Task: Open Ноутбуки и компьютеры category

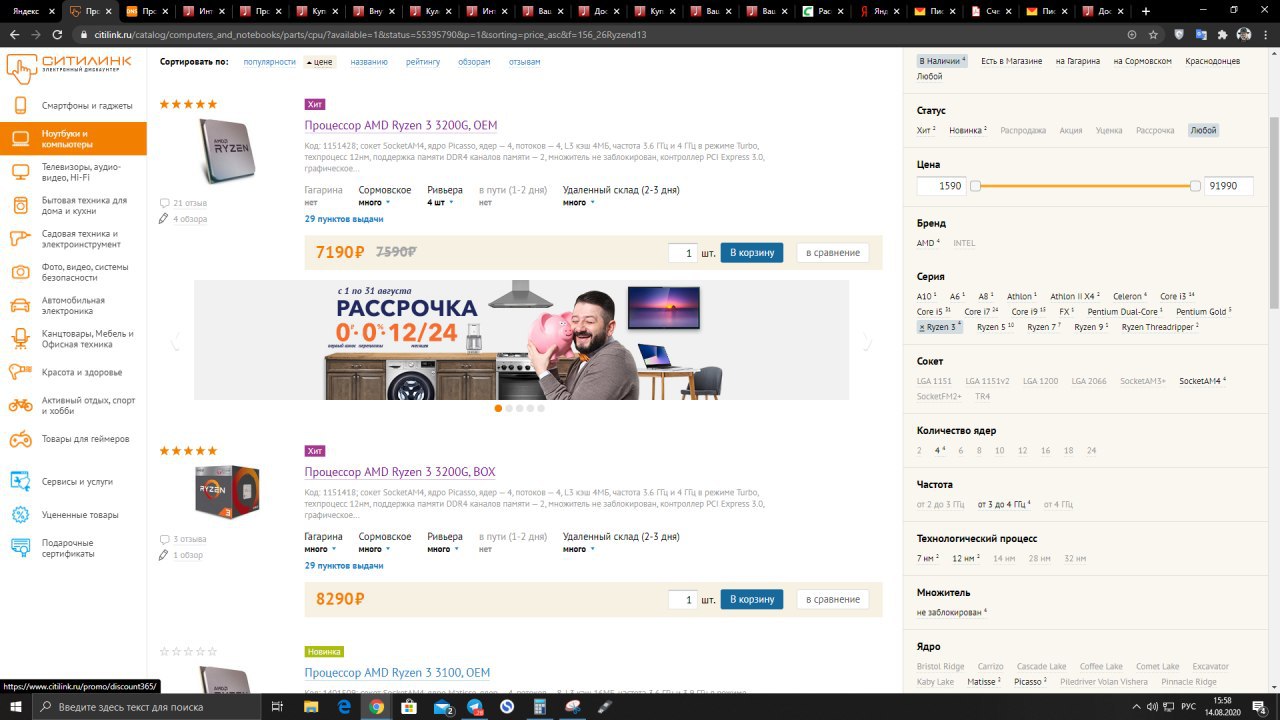Action: point(73,139)
